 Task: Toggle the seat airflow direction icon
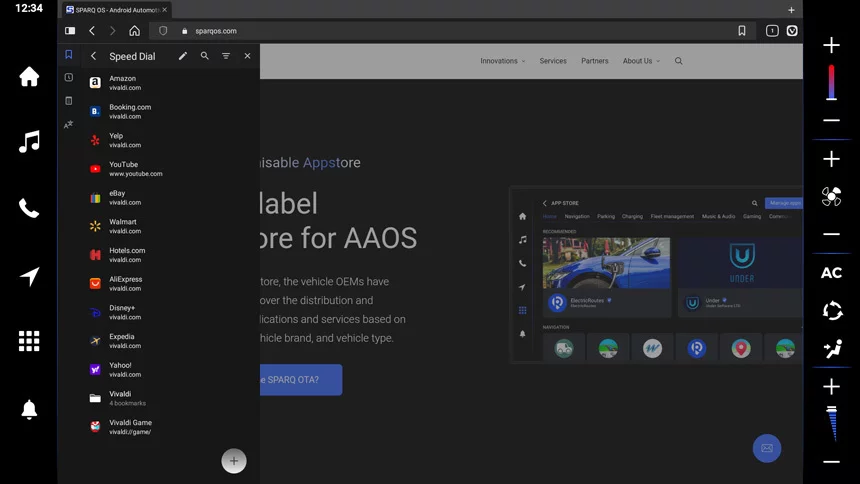pyautogui.click(x=833, y=348)
